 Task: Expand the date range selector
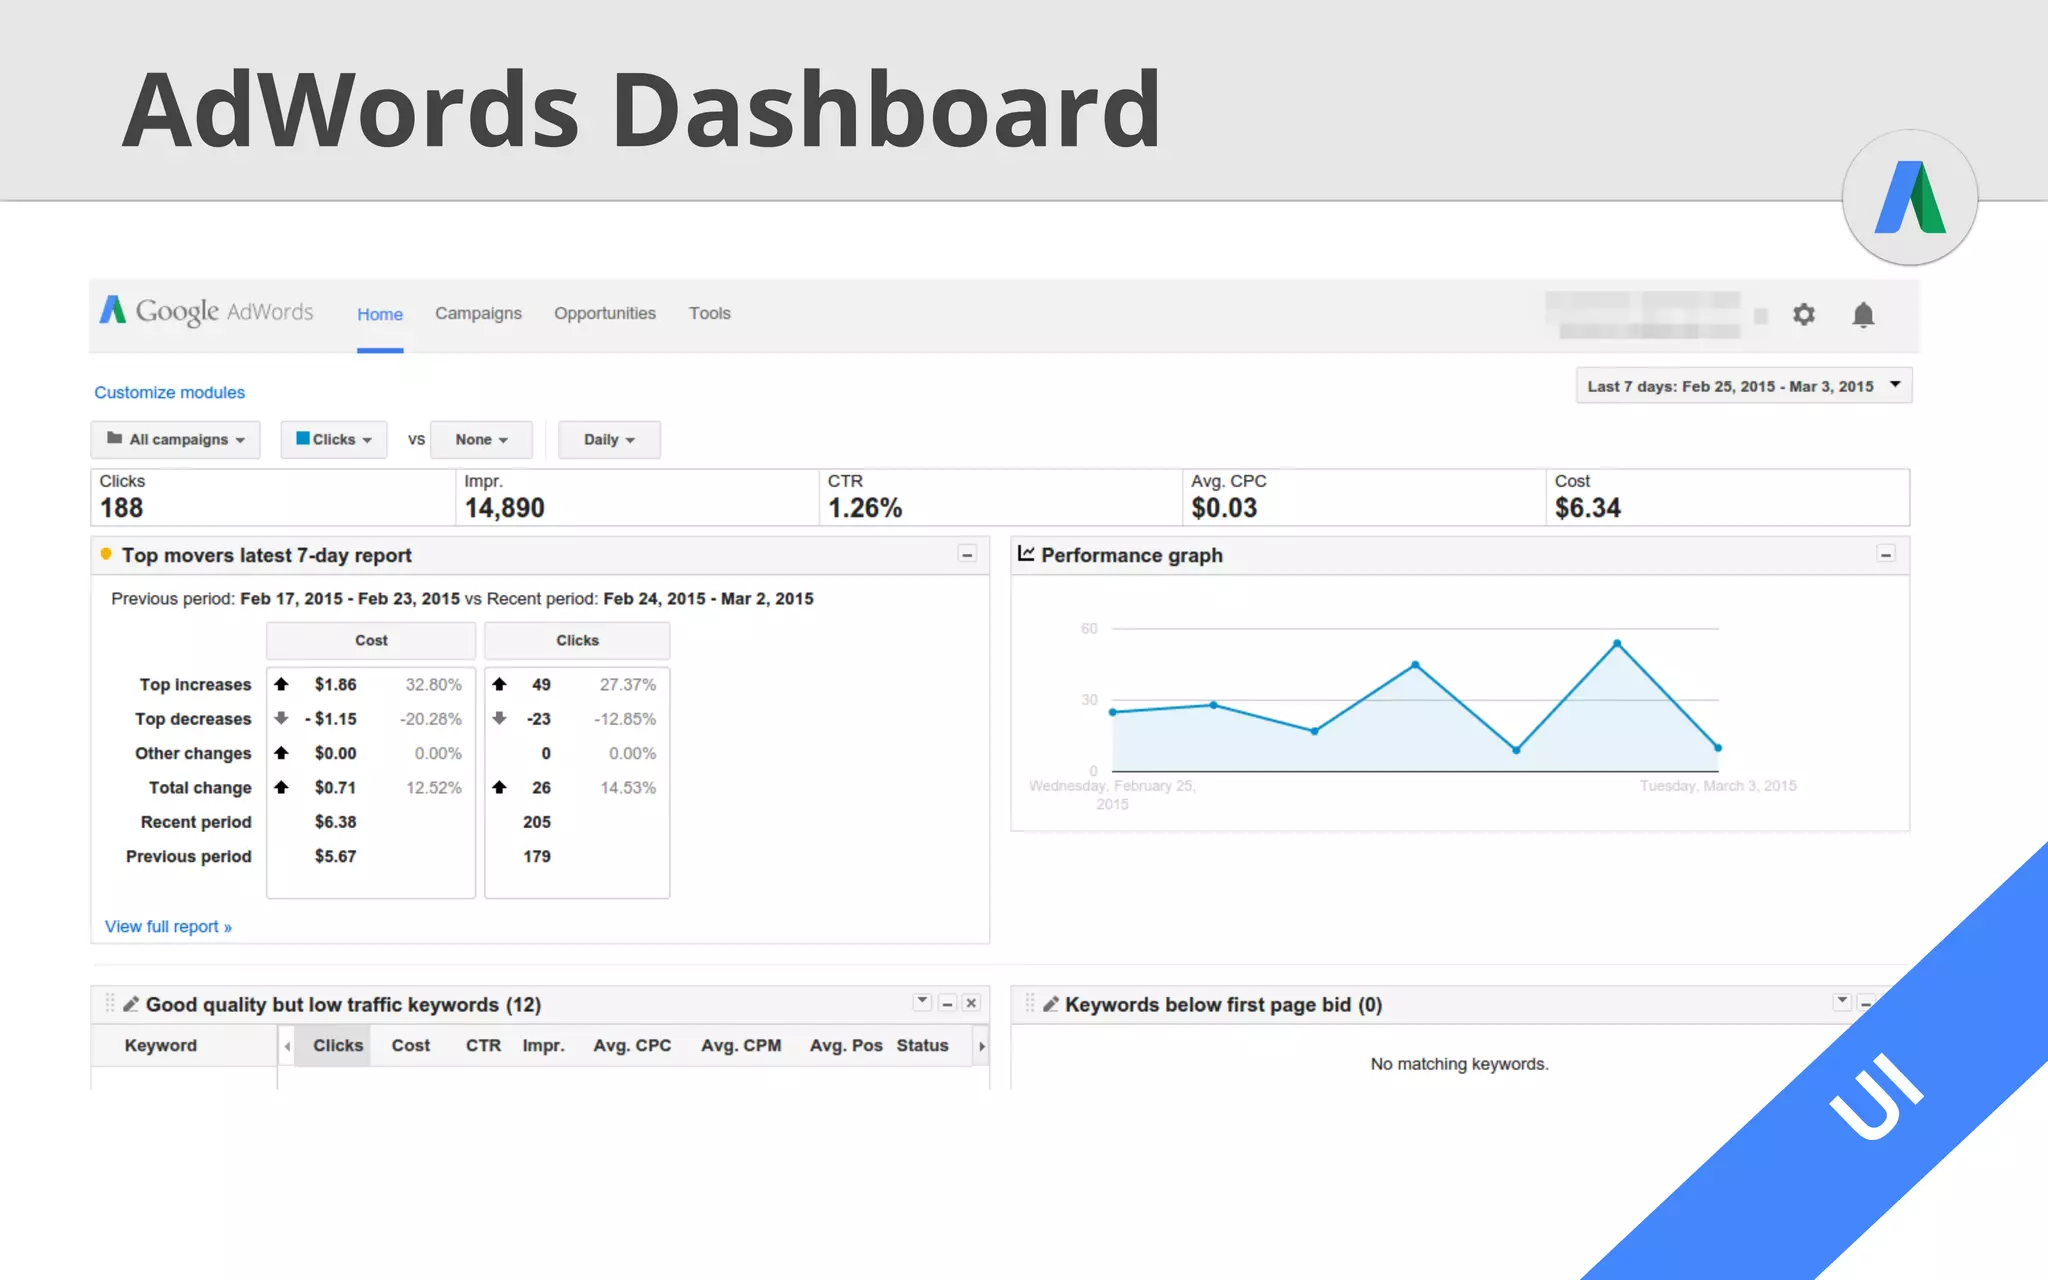[1743, 386]
